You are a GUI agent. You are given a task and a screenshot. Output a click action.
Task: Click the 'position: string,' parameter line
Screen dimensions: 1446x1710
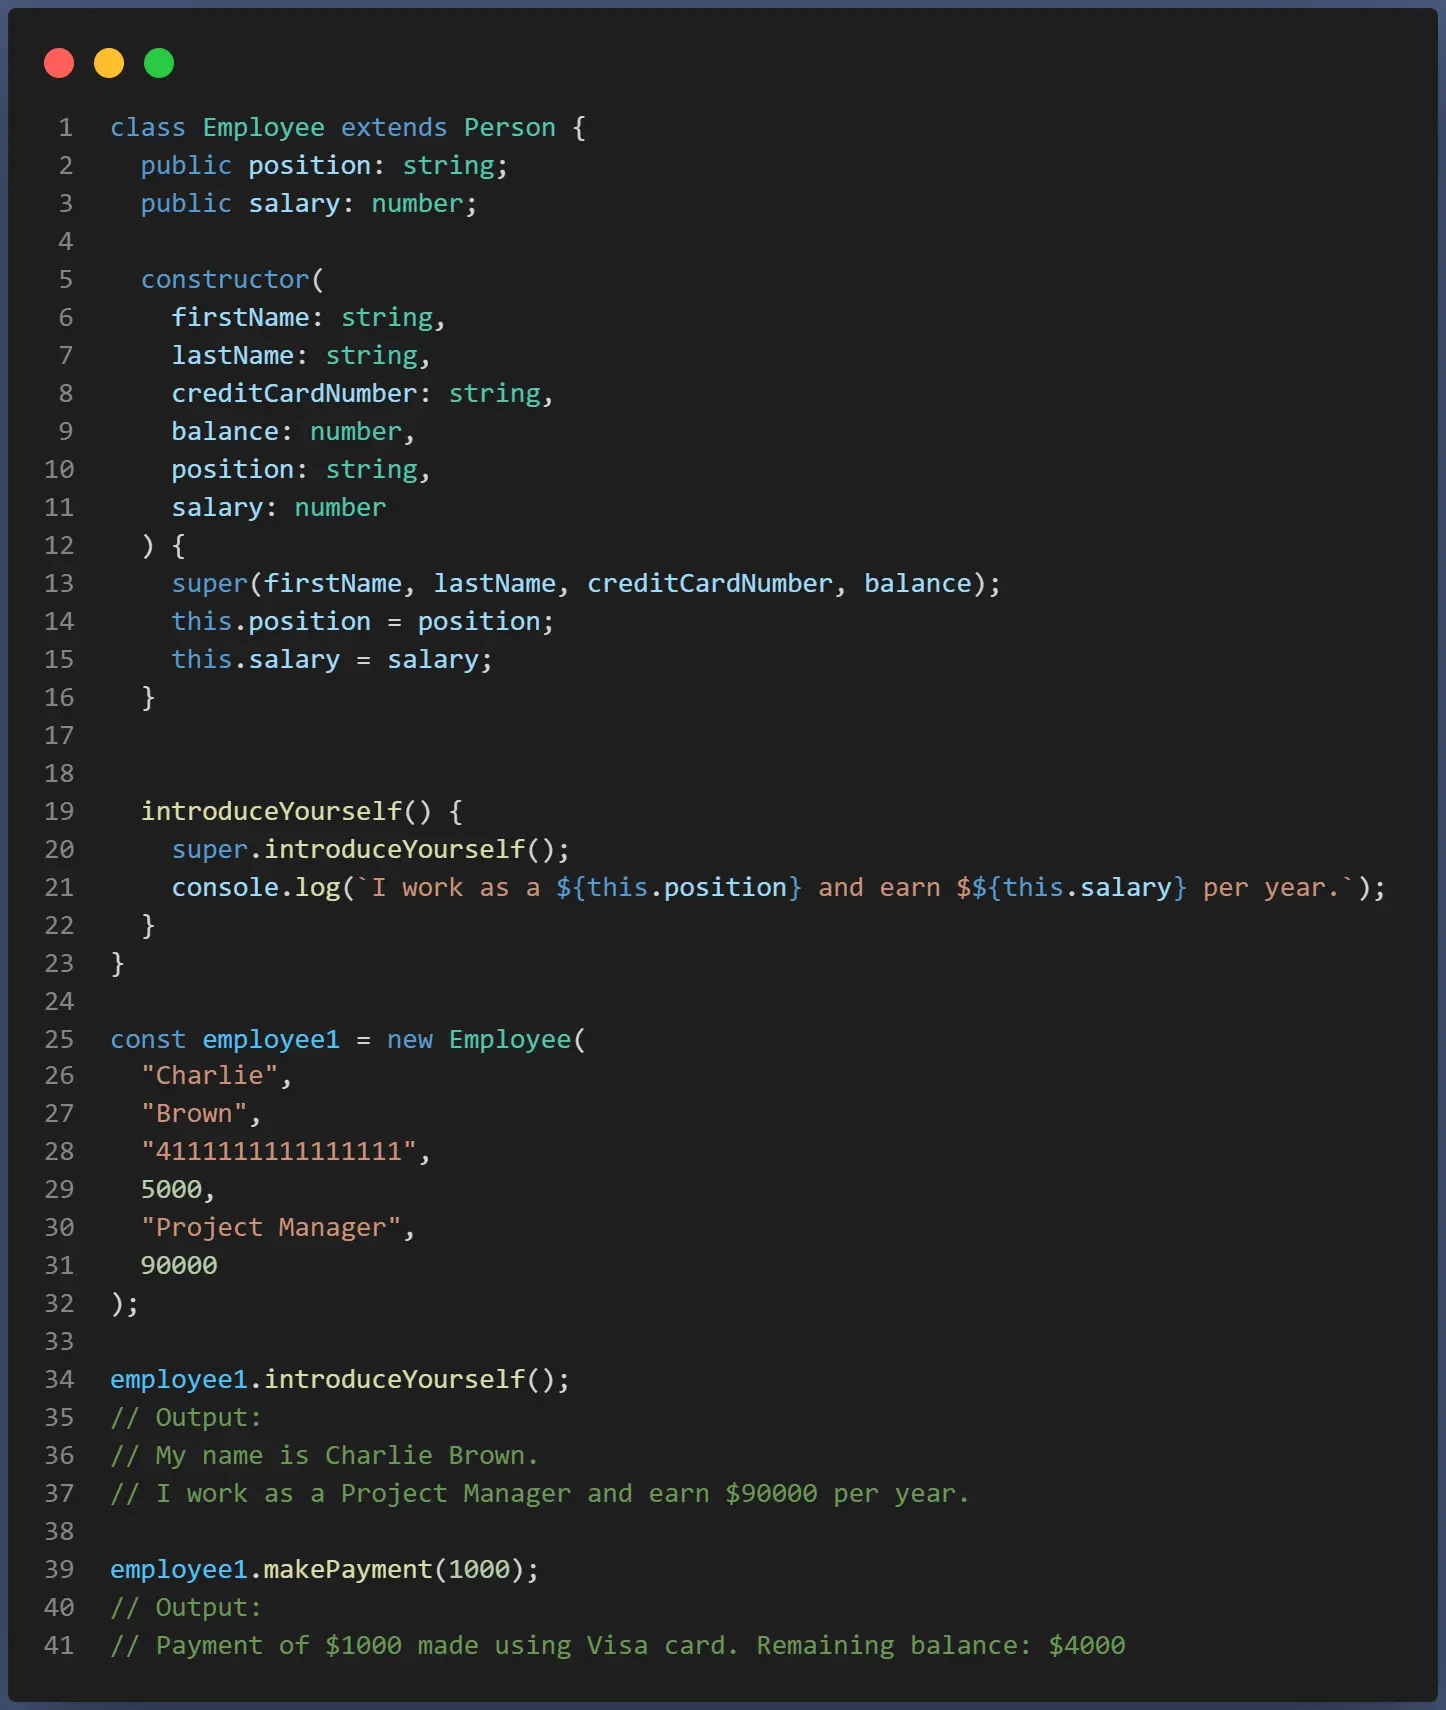click(301, 470)
